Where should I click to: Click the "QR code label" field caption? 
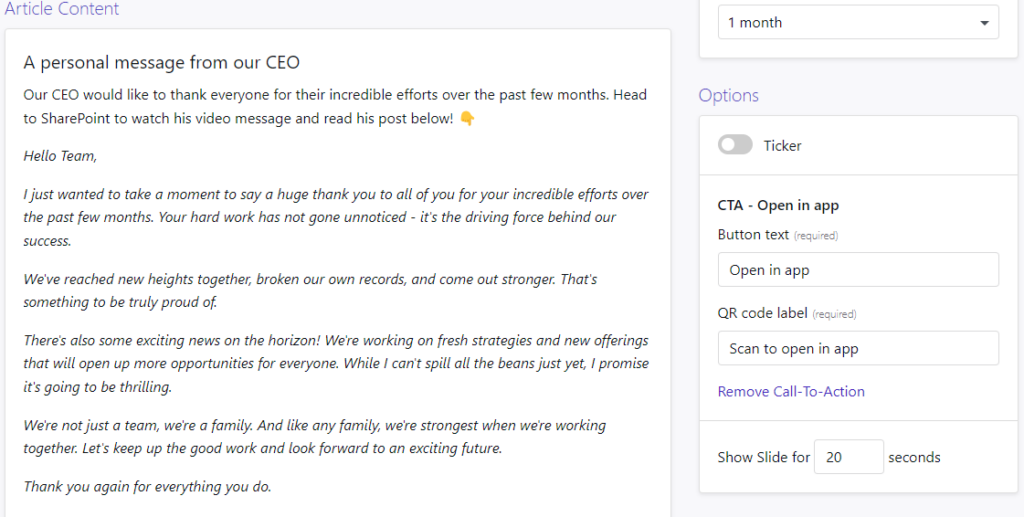[762, 313]
